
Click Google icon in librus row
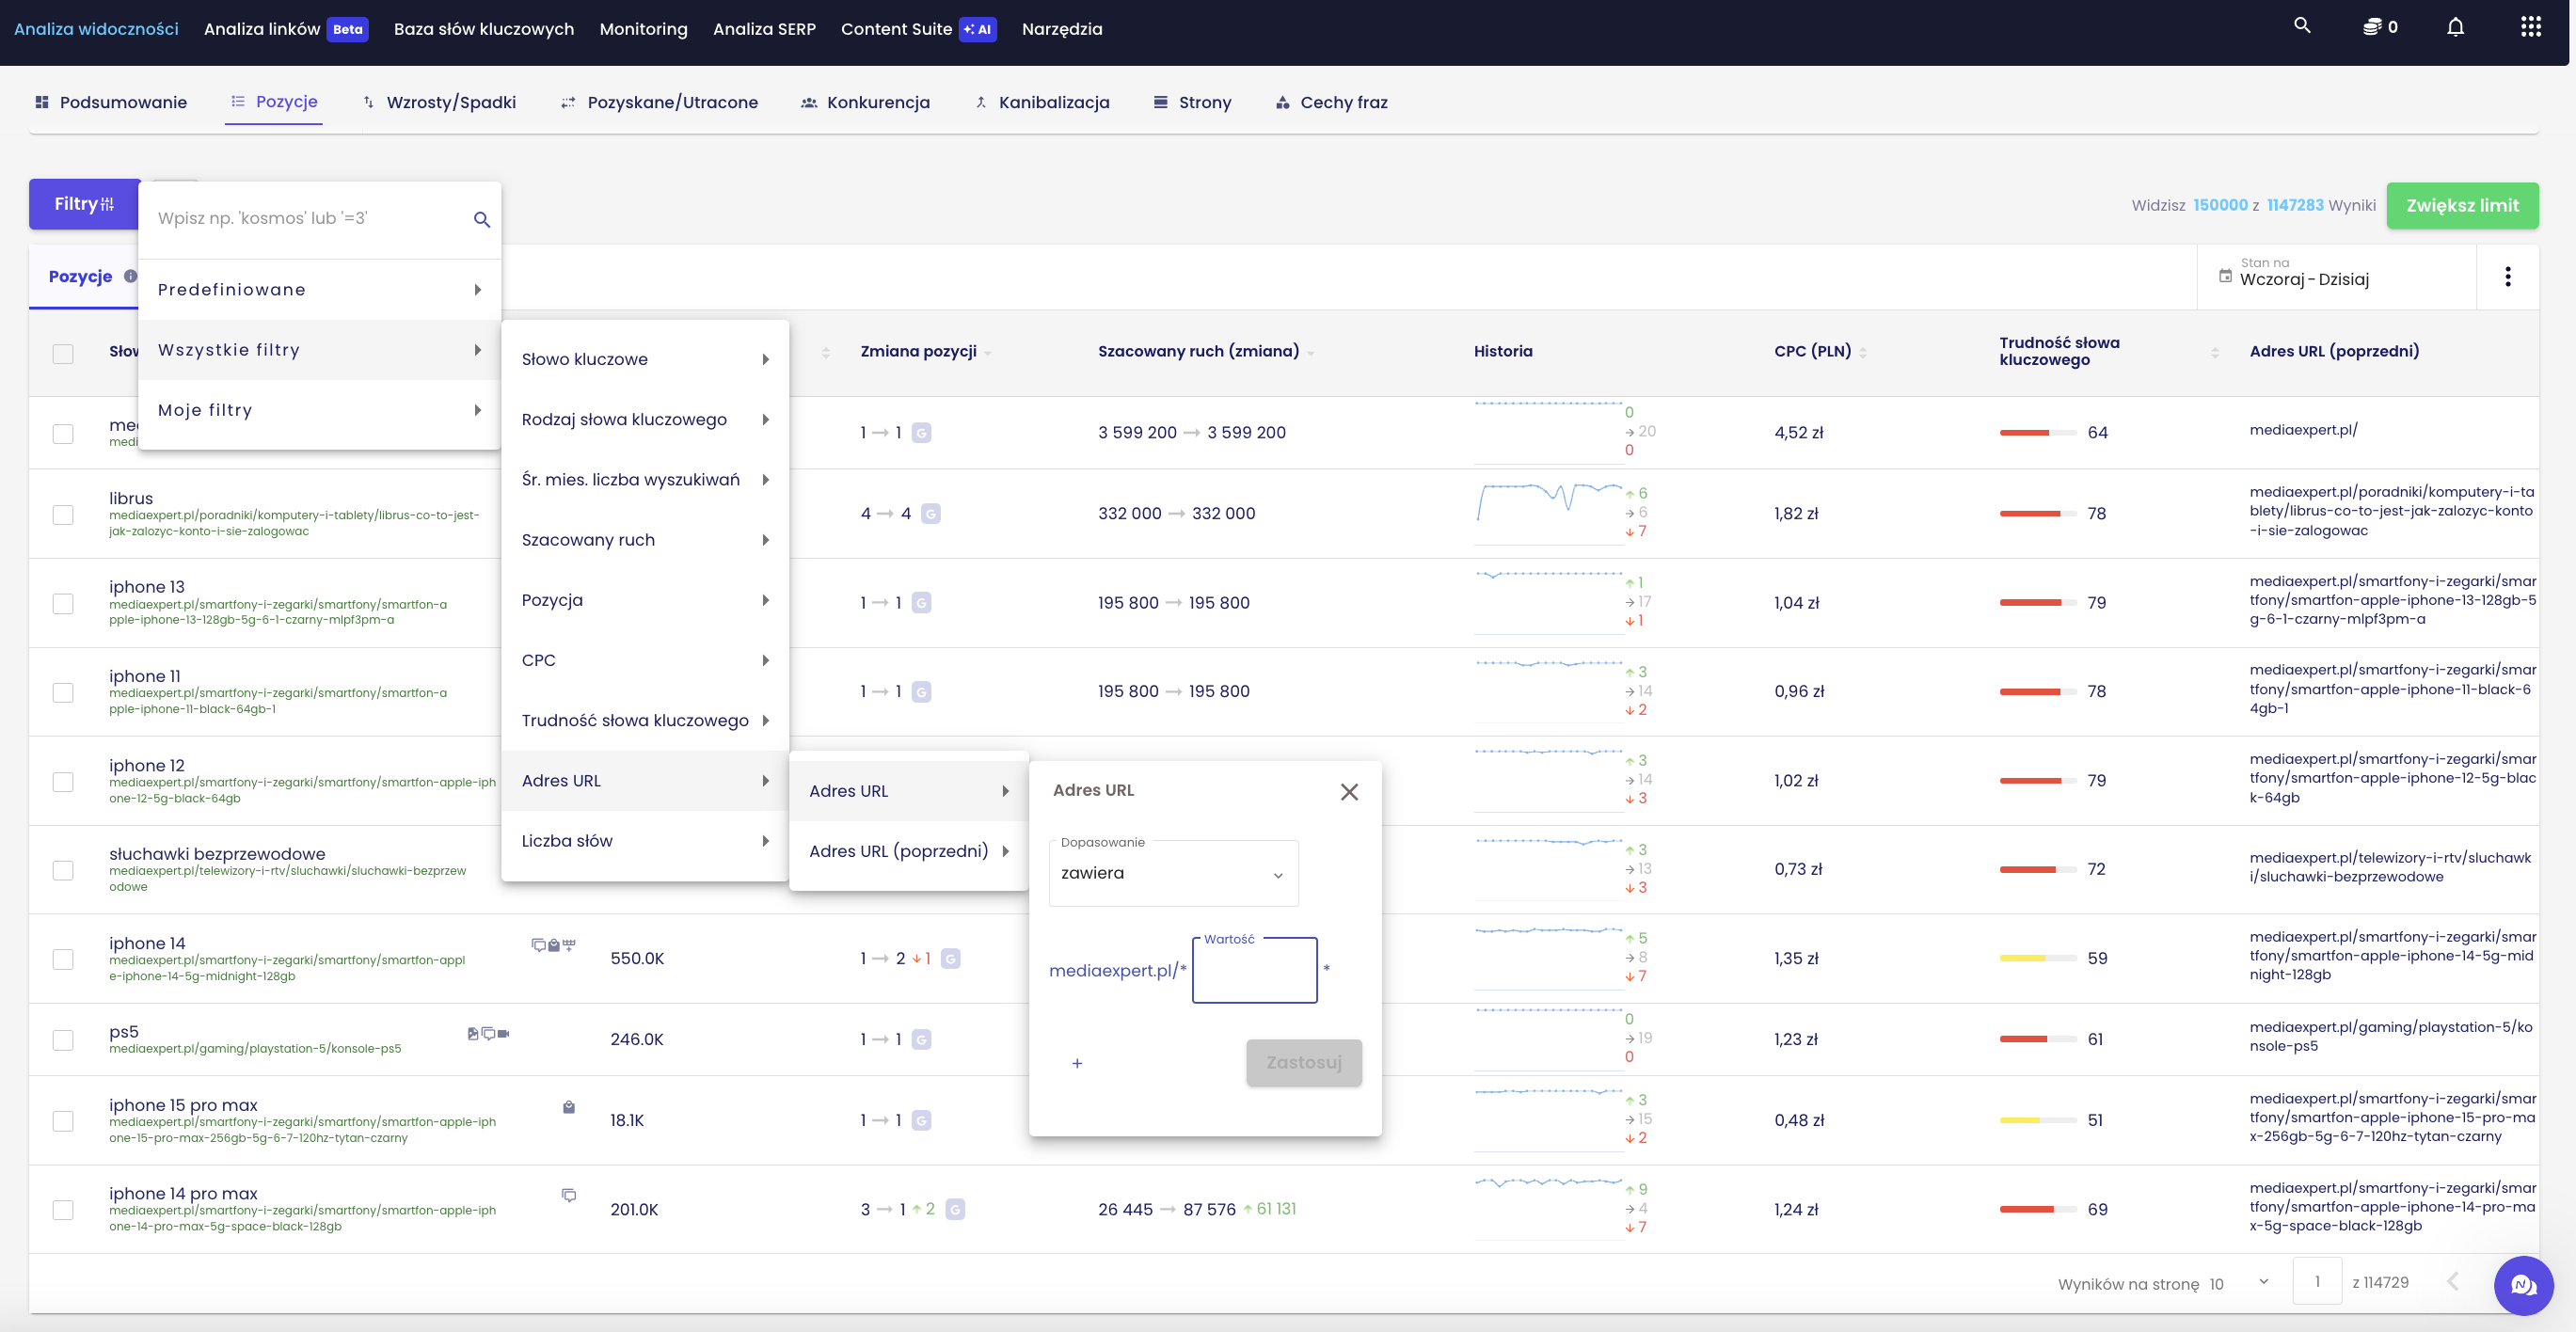[x=930, y=514]
